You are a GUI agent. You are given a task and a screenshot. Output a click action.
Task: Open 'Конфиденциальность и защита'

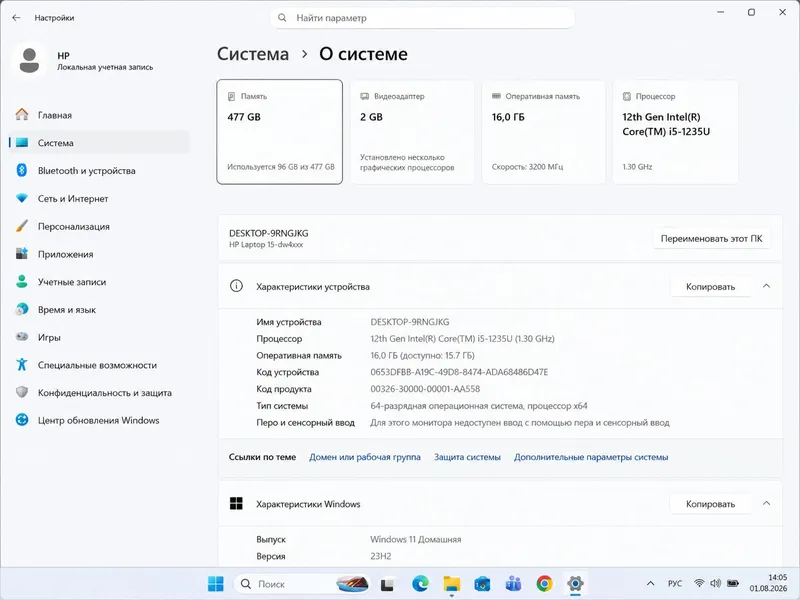click(99, 393)
